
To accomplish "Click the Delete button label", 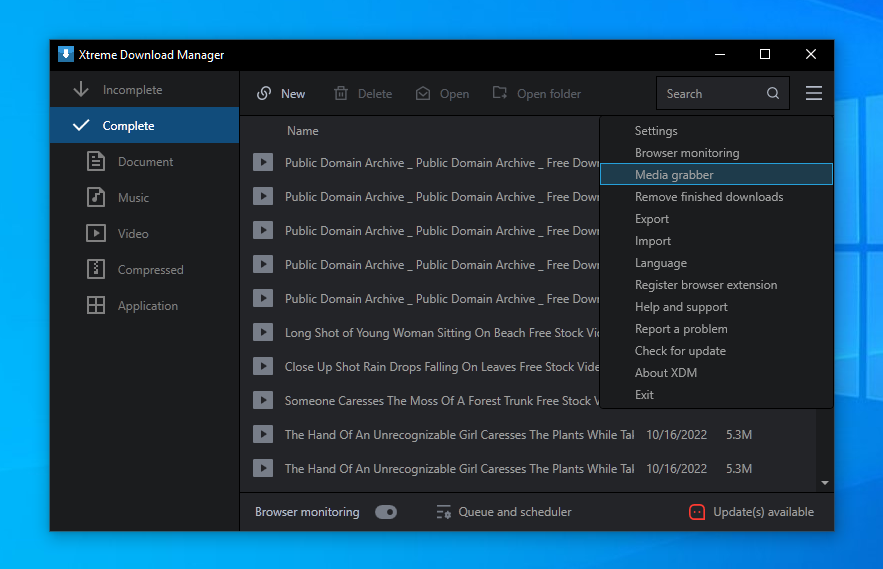I will [x=374, y=94].
